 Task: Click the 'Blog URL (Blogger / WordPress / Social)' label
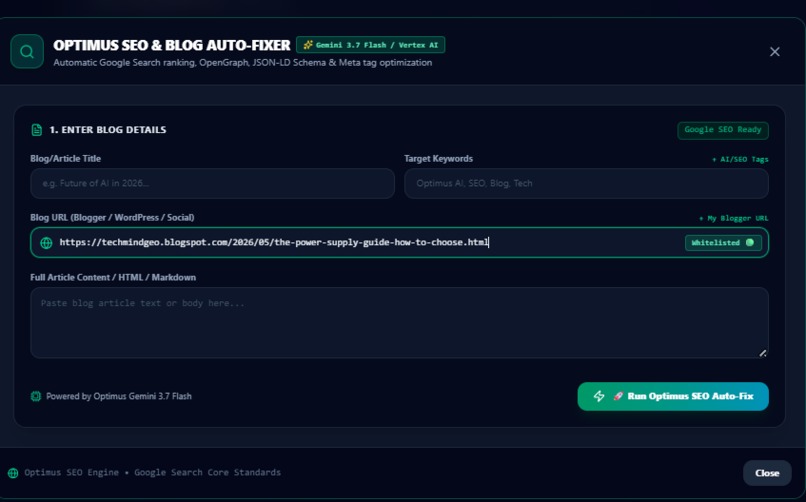pos(112,218)
